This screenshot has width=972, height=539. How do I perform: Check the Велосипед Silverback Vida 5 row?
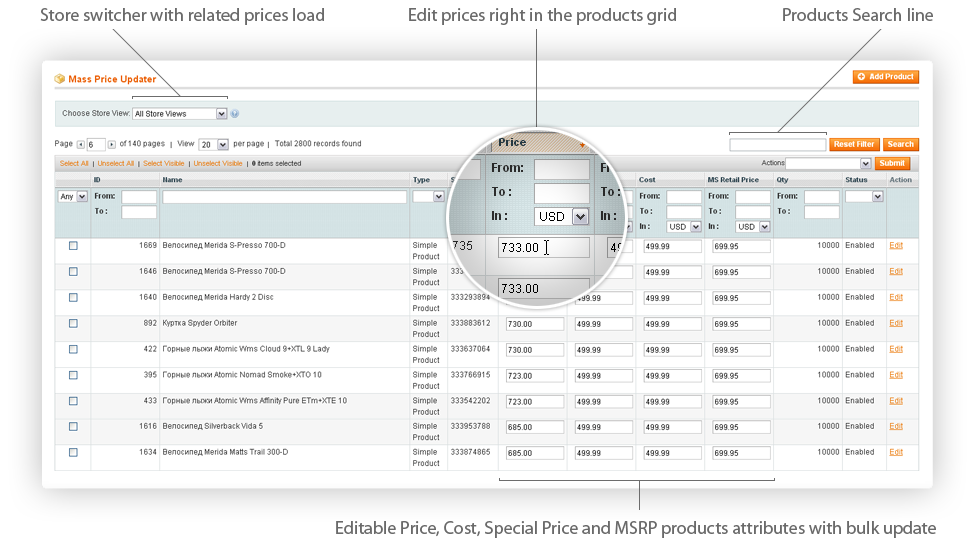click(73, 426)
